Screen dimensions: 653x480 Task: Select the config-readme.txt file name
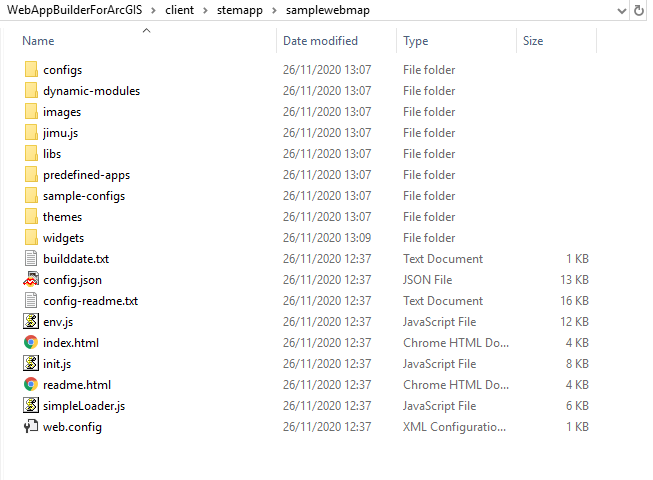coord(90,301)
